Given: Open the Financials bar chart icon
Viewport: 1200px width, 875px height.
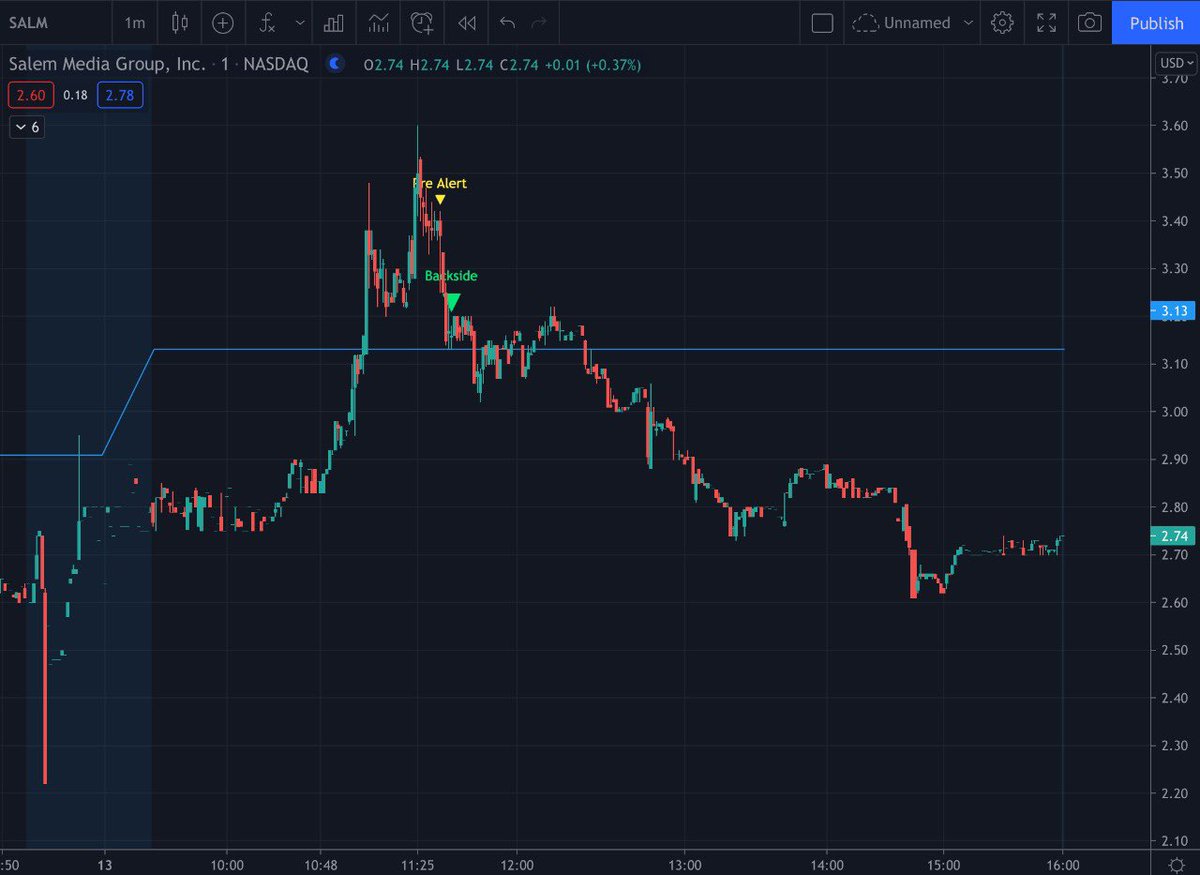Looking at the screenshot, I should click(x=335, y=22).
